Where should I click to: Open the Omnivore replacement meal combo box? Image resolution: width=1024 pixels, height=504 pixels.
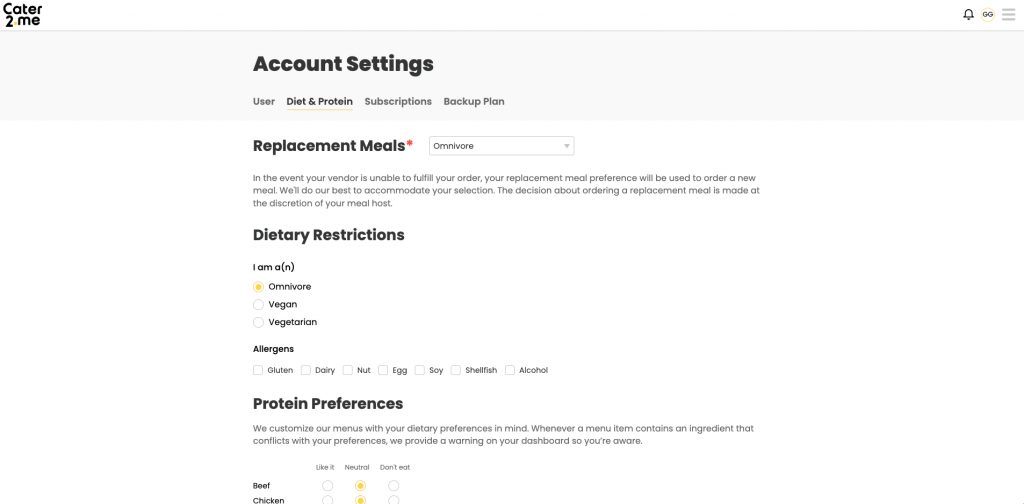(502, 146)
